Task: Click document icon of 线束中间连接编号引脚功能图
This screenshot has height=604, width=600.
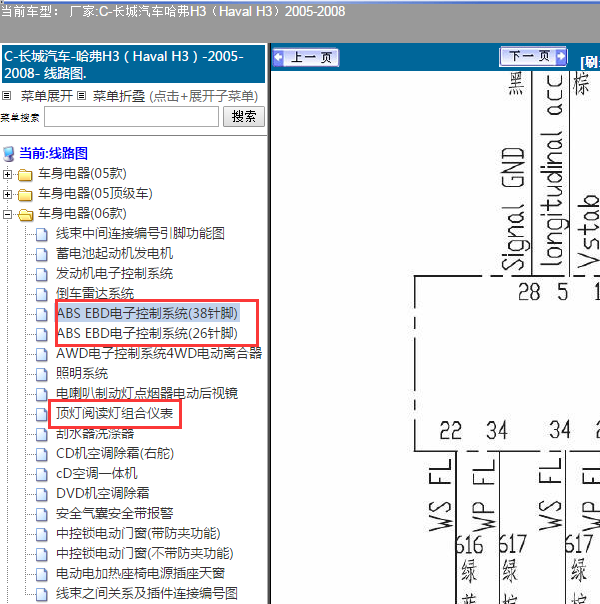Action: [42, 234]
